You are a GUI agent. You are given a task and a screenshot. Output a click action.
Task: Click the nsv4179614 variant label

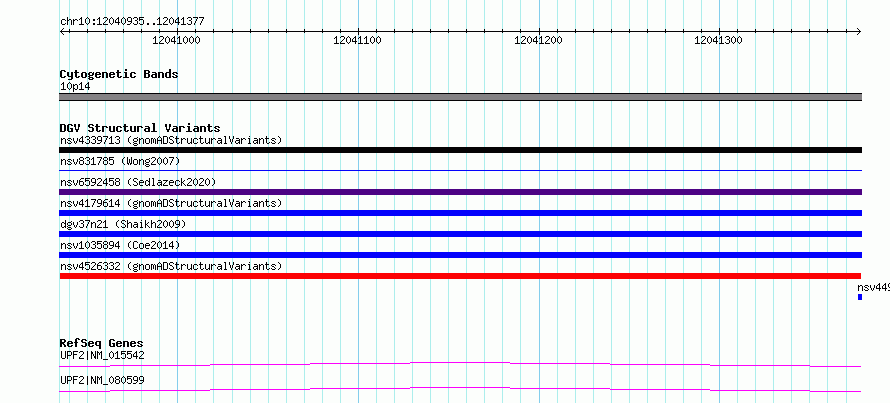pyautogui.click(x=171, y=203)
